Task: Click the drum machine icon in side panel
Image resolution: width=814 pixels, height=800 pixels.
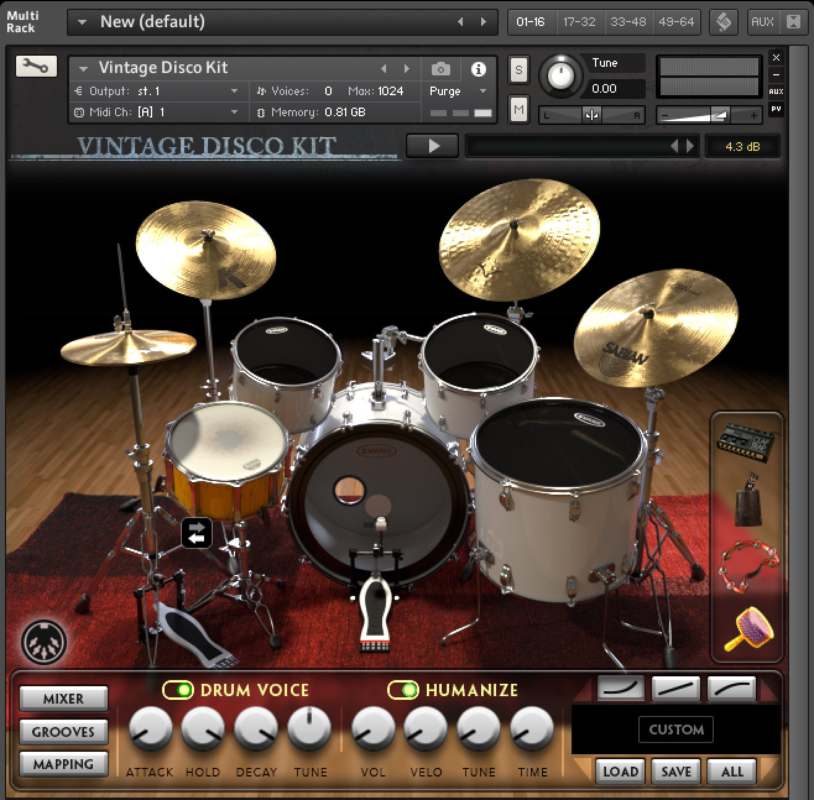Action: 747,440
